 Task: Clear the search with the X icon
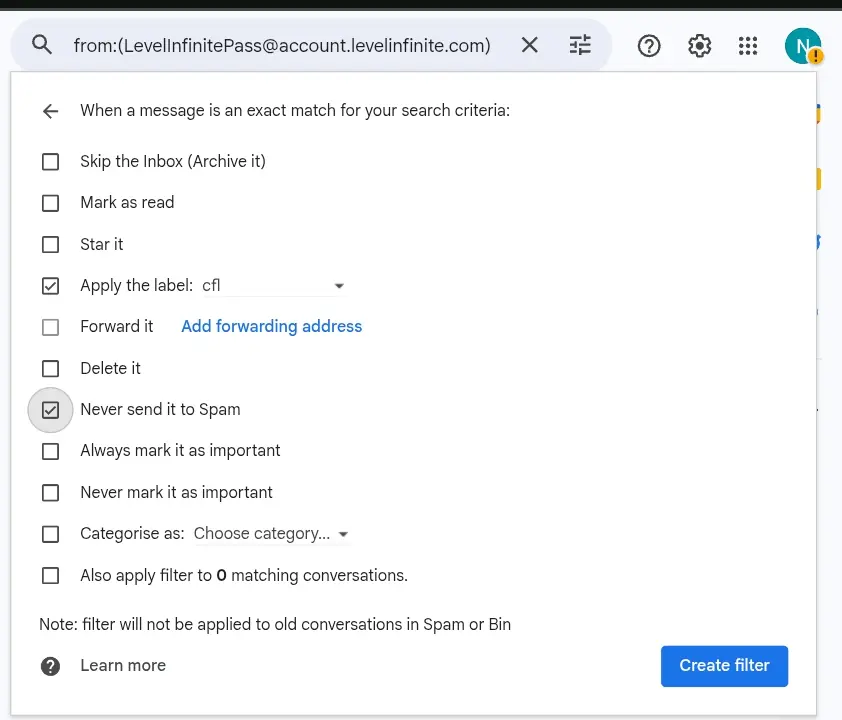click(529, 45)
